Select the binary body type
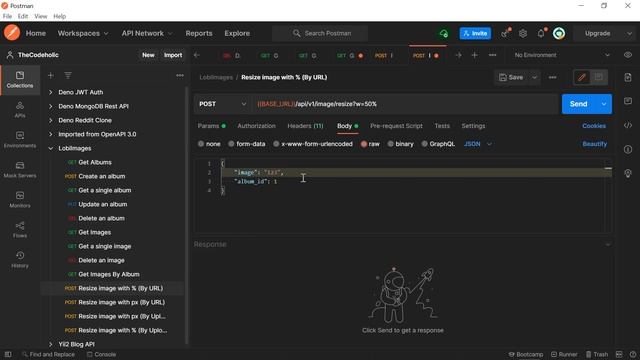640x360 pixels. [400, 144]
